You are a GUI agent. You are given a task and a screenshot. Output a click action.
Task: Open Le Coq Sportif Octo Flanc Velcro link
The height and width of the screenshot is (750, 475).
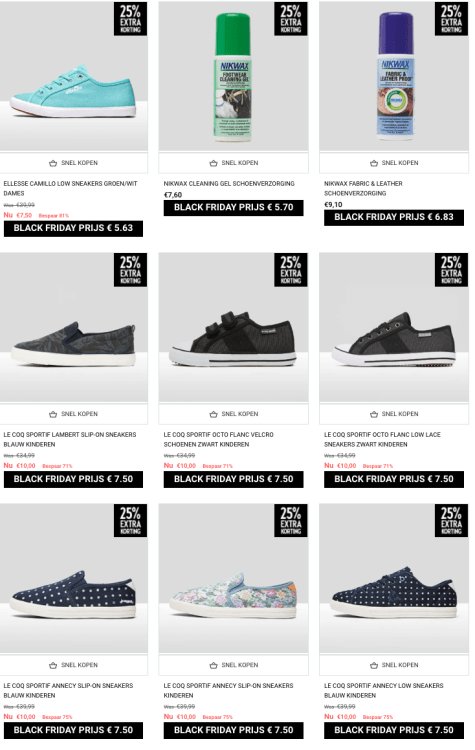pos(219,440)
